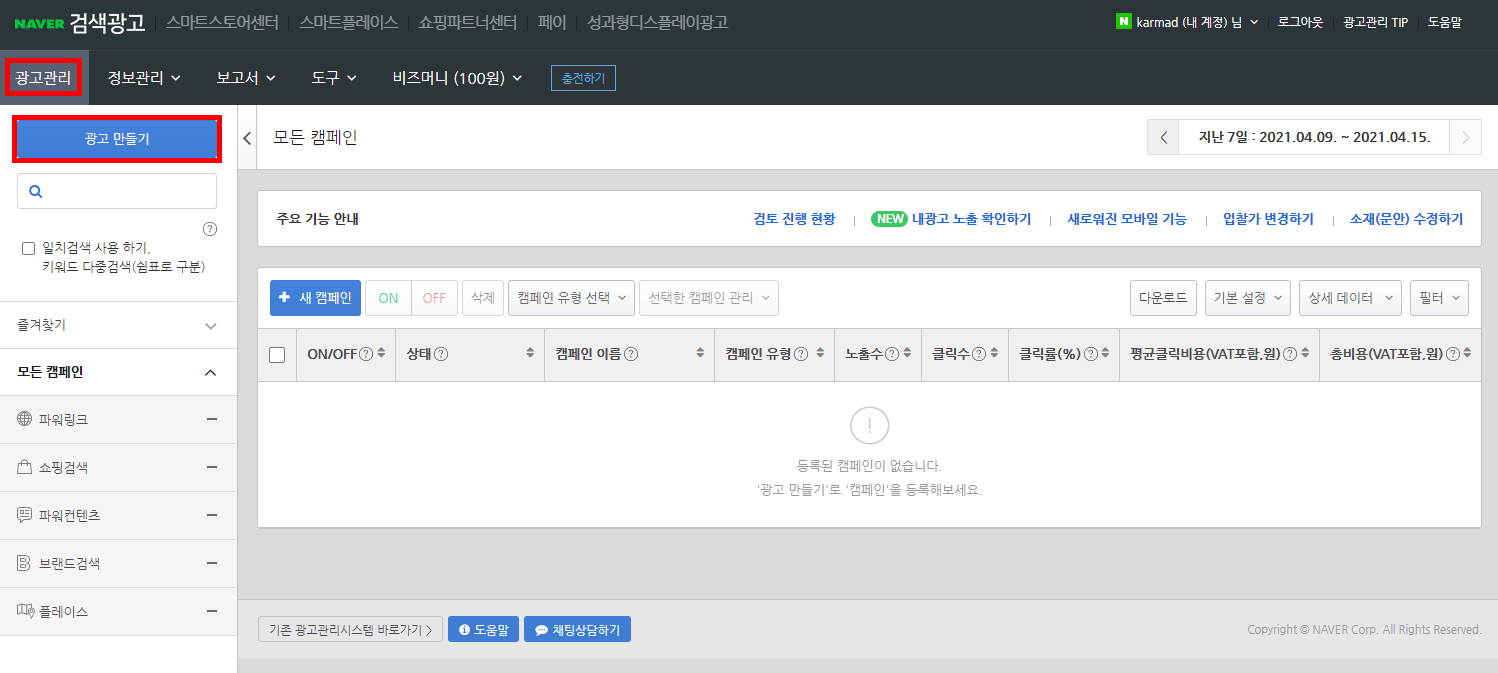Click help icon beside ON/OFF column
The width and height of the screenshot is (1498, 673).
pos(366,353)
